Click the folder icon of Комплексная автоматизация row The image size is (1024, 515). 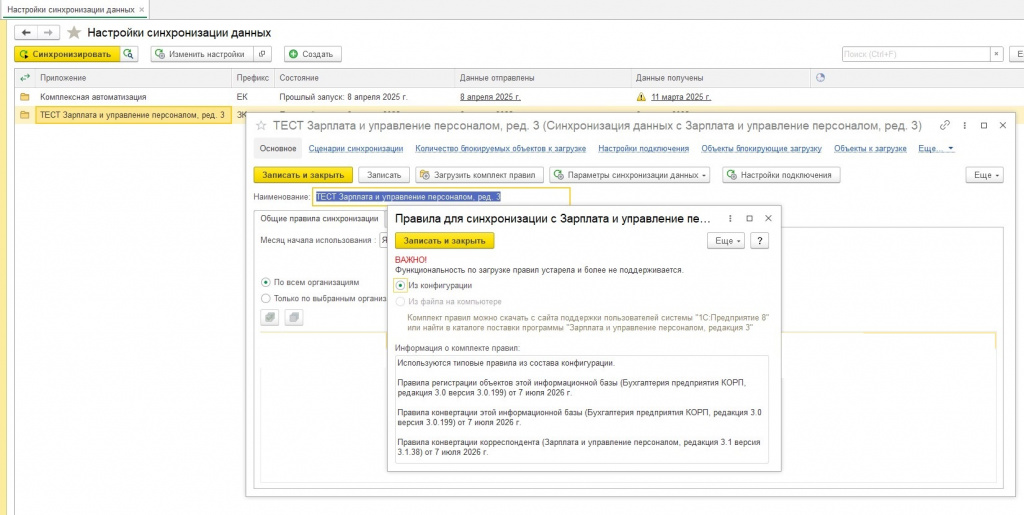pos(25,97)
